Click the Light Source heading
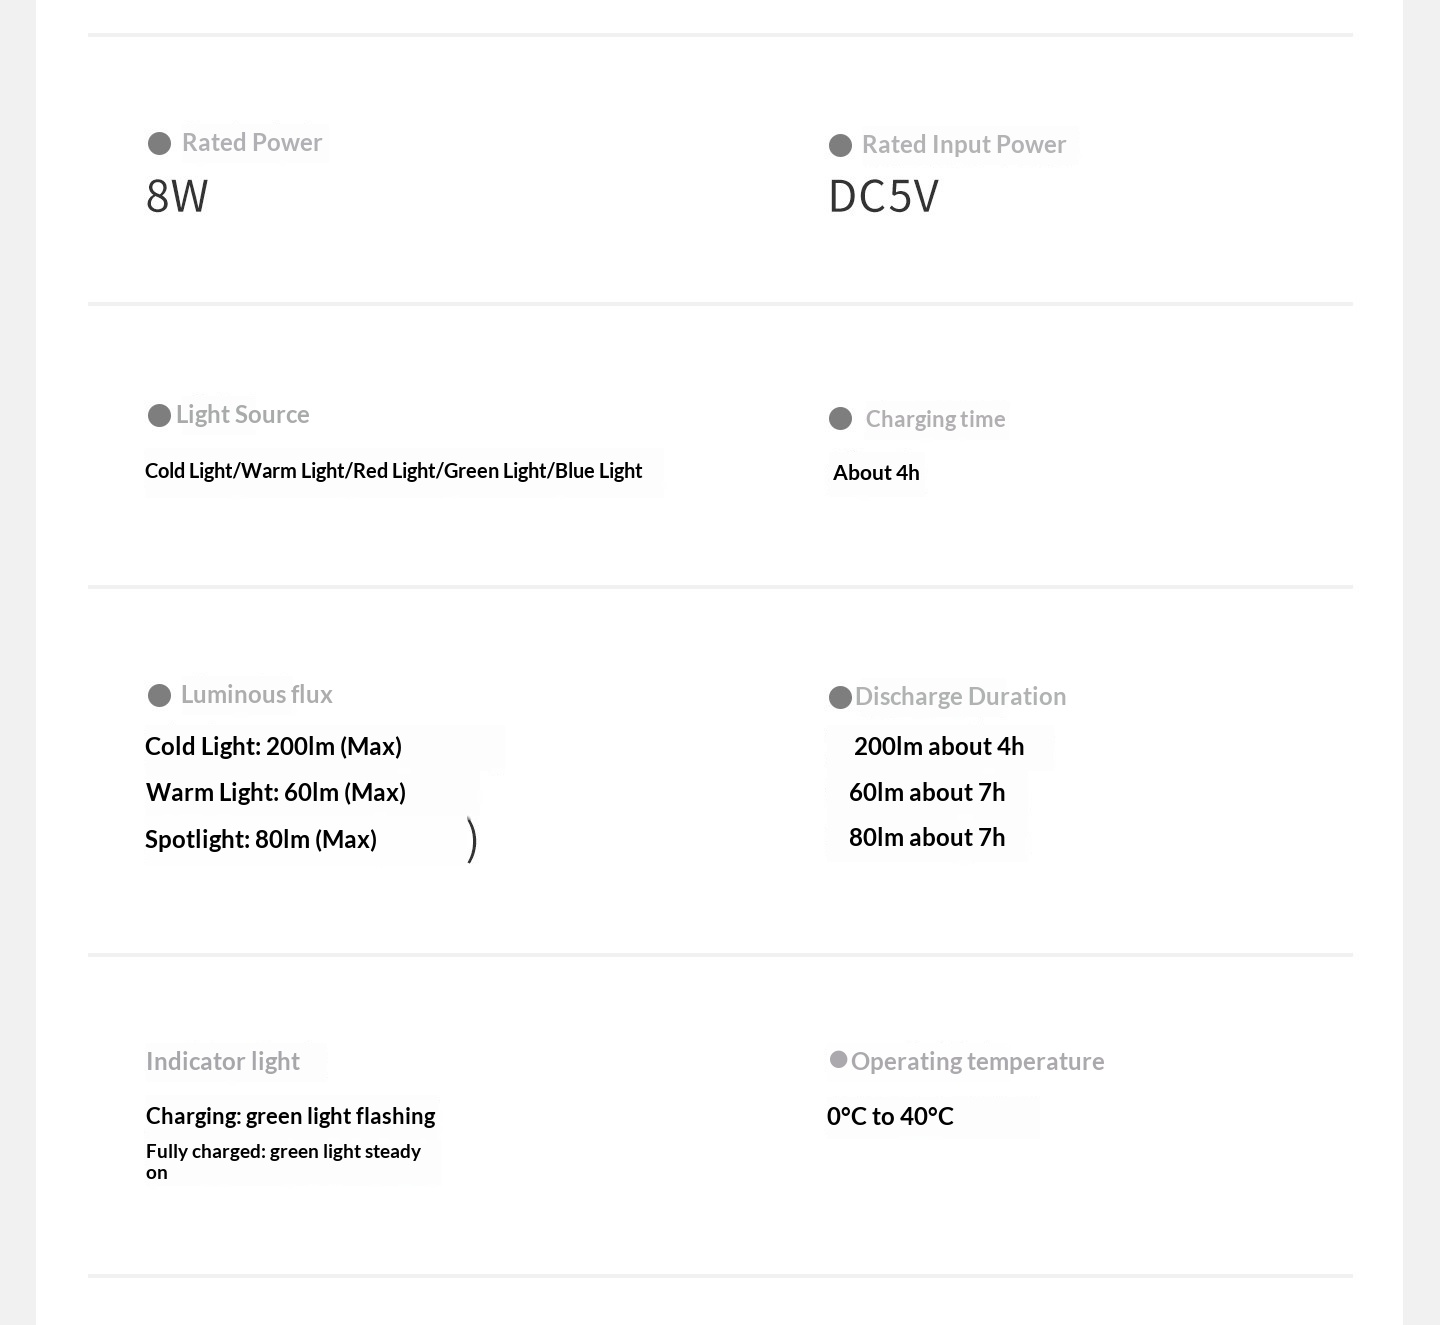 (243, 415)
